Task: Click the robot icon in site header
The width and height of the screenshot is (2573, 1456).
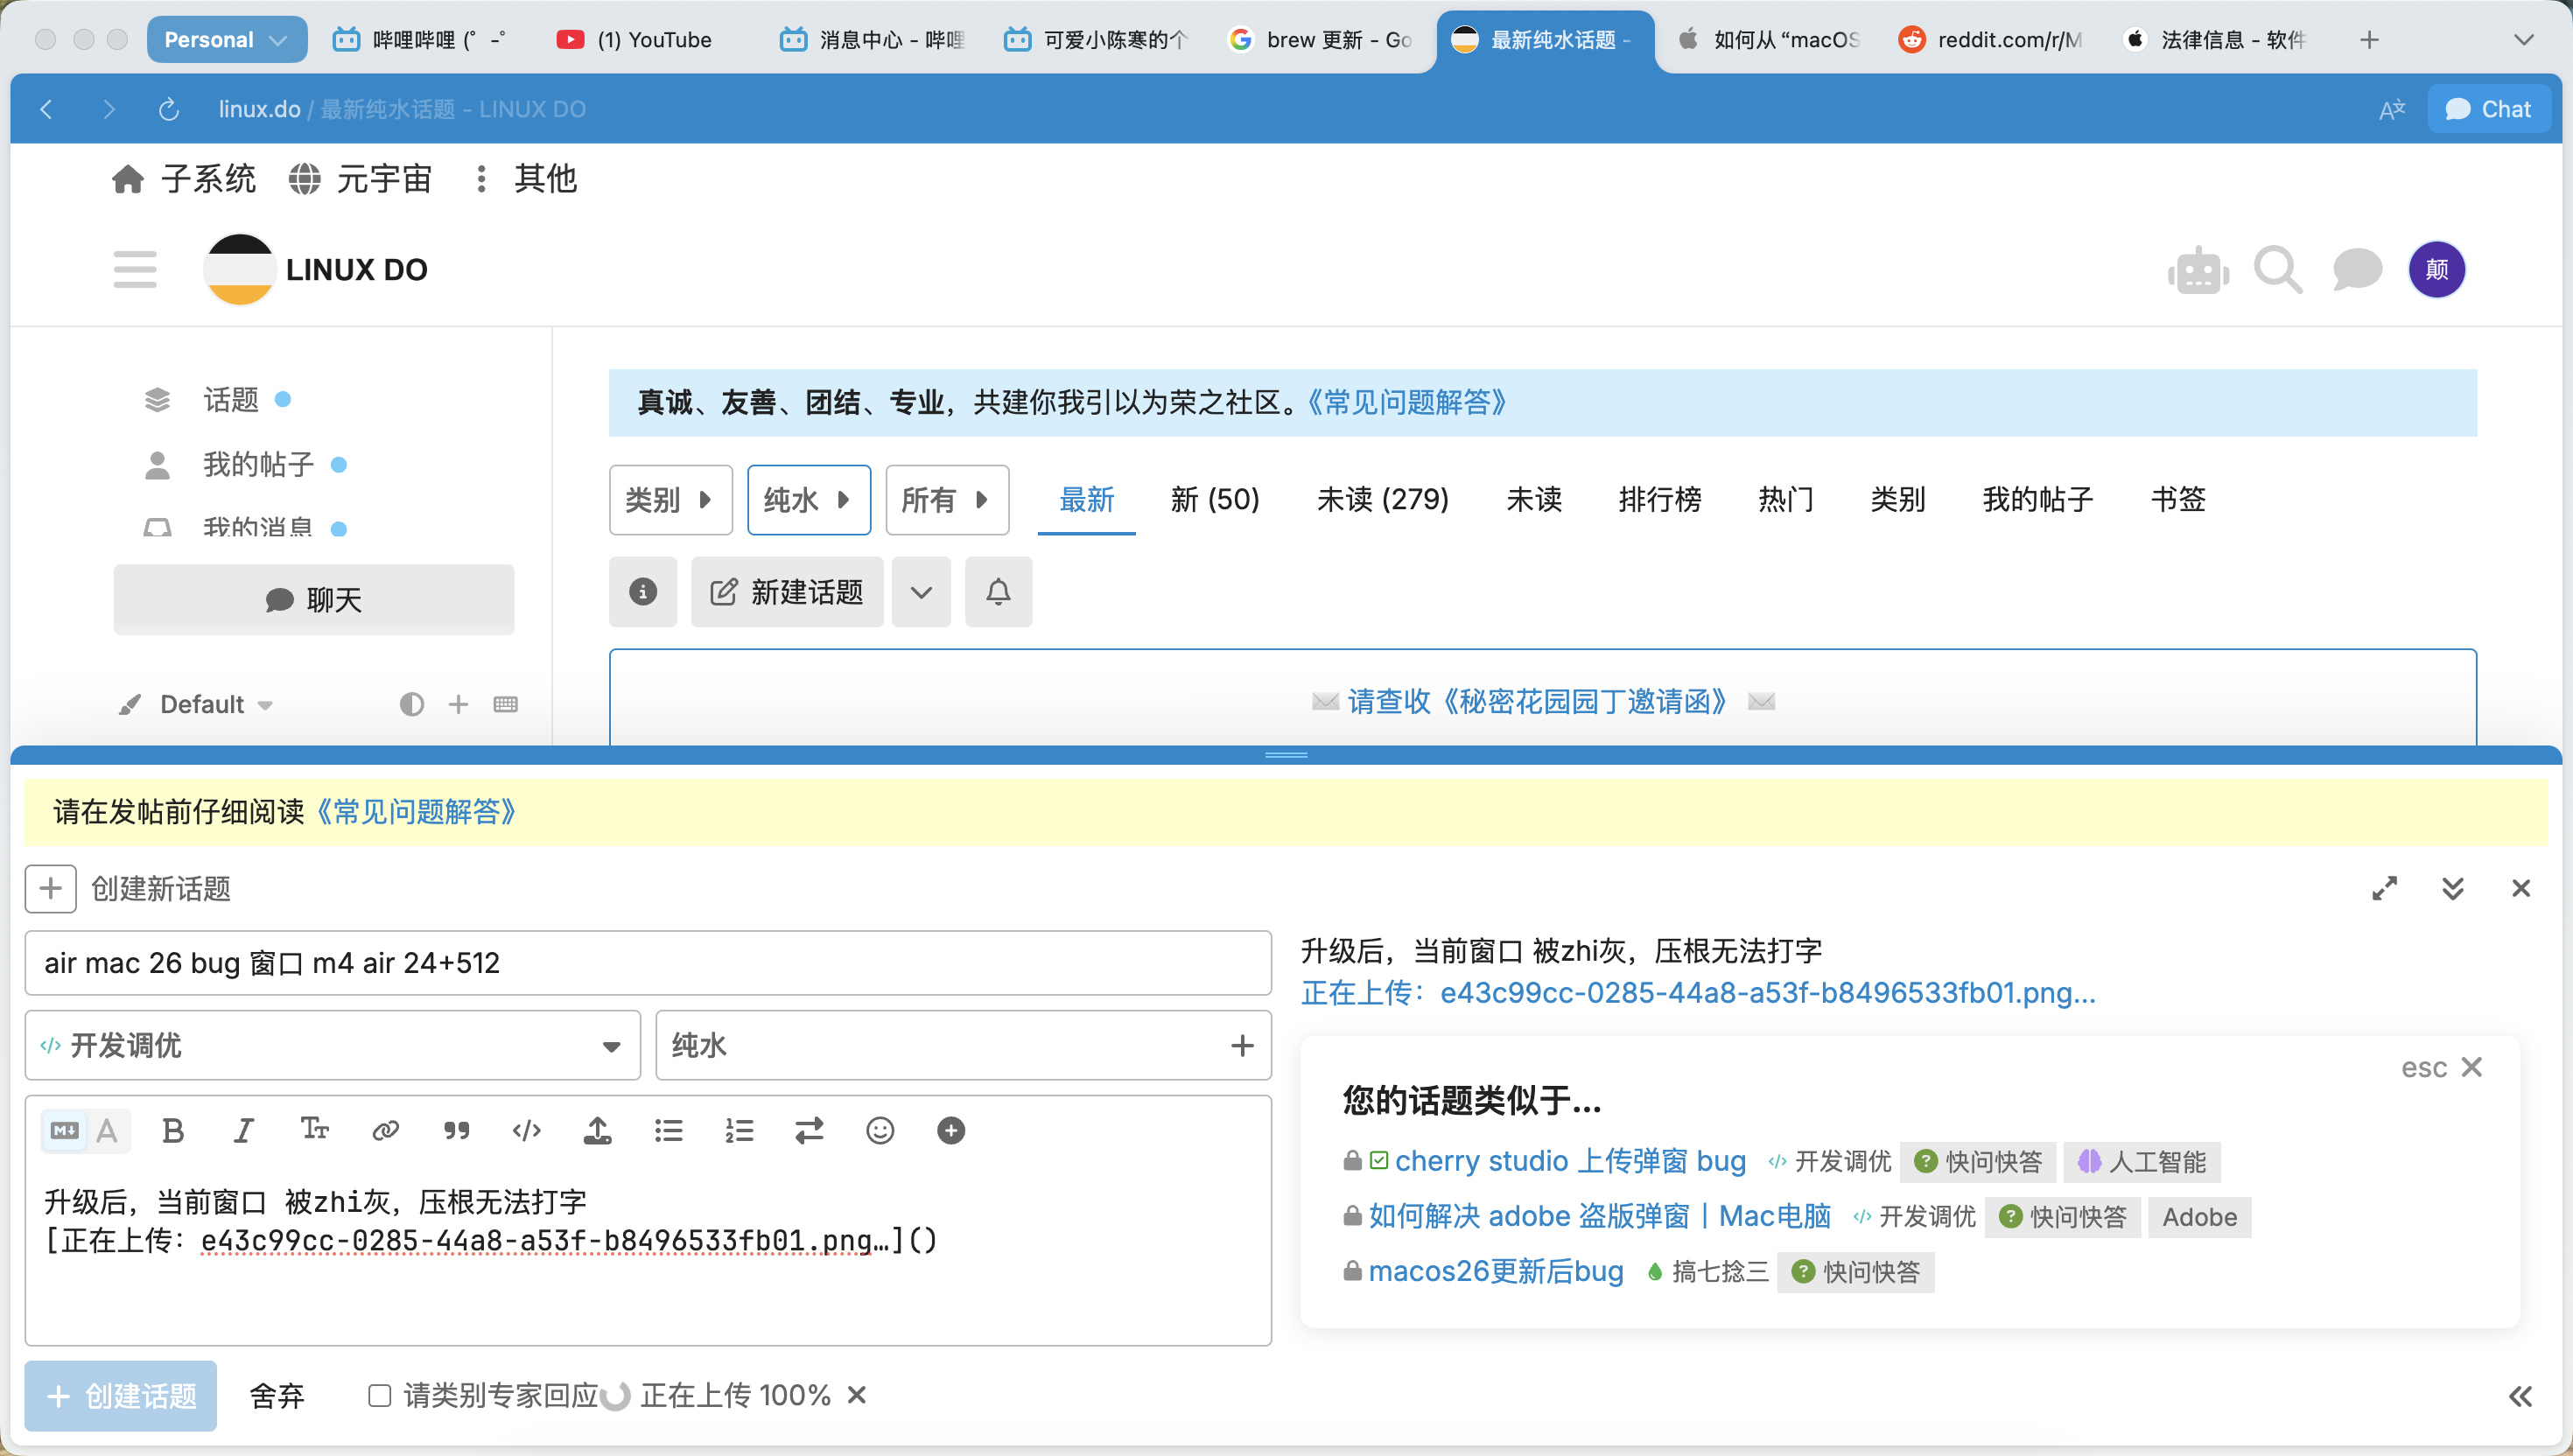Action: (x=2198, y=270)
